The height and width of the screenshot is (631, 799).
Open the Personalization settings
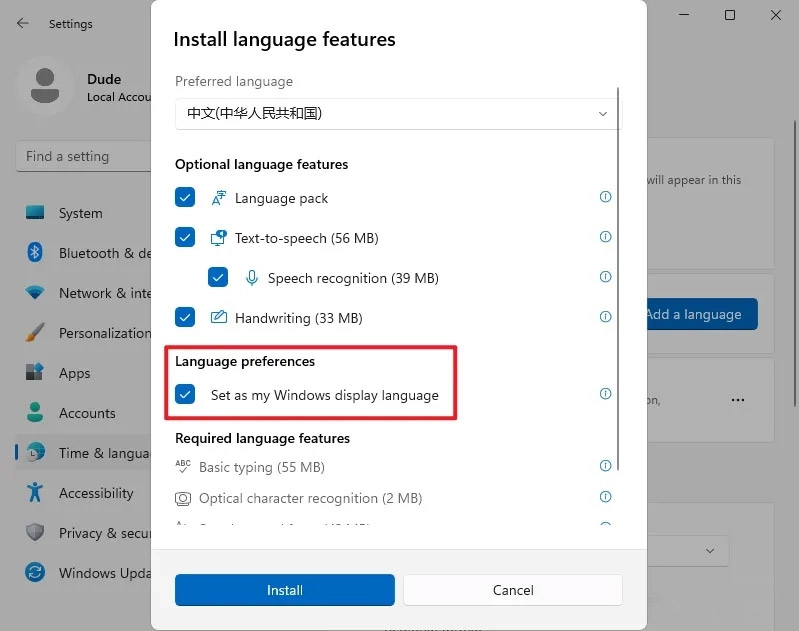coord(84,333)
